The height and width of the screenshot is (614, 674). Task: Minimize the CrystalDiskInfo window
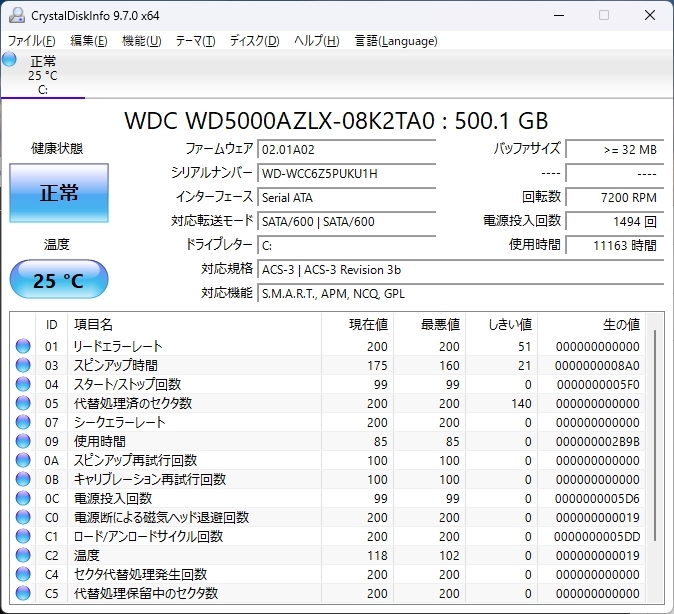pos(559,15)
